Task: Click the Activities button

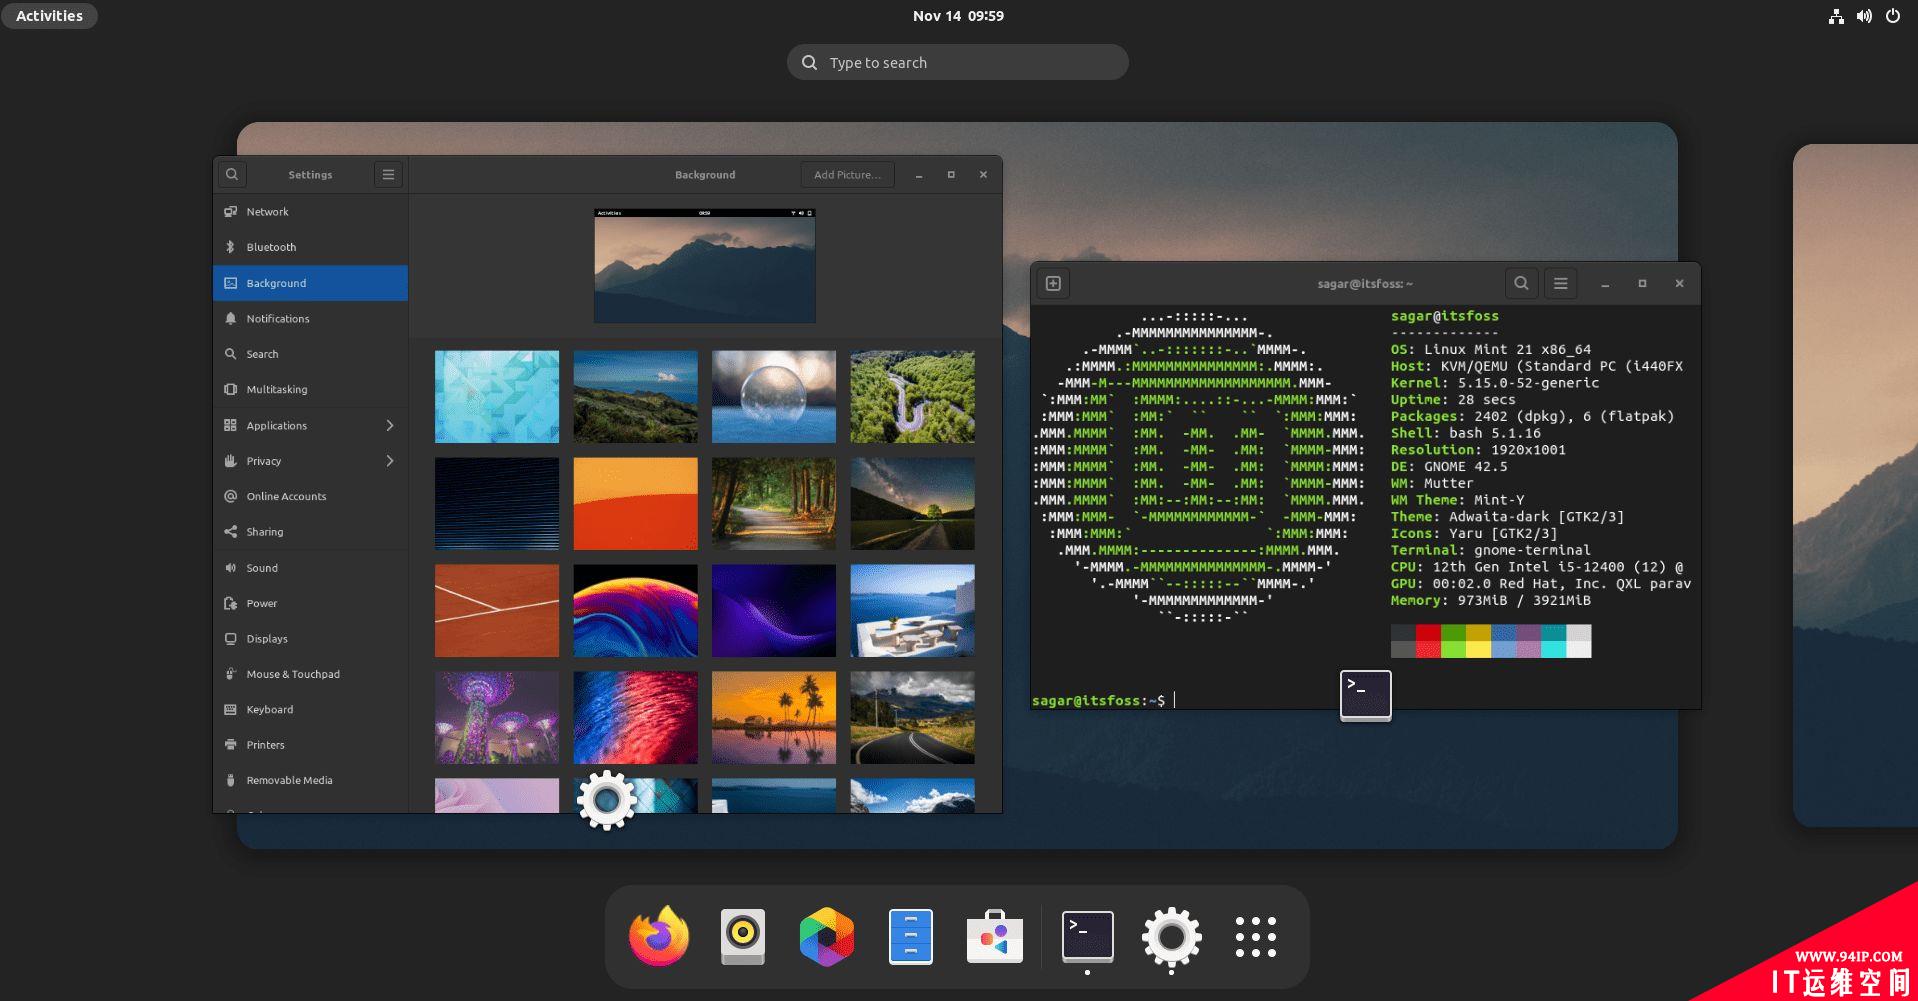Action: (x=49, y=16)
